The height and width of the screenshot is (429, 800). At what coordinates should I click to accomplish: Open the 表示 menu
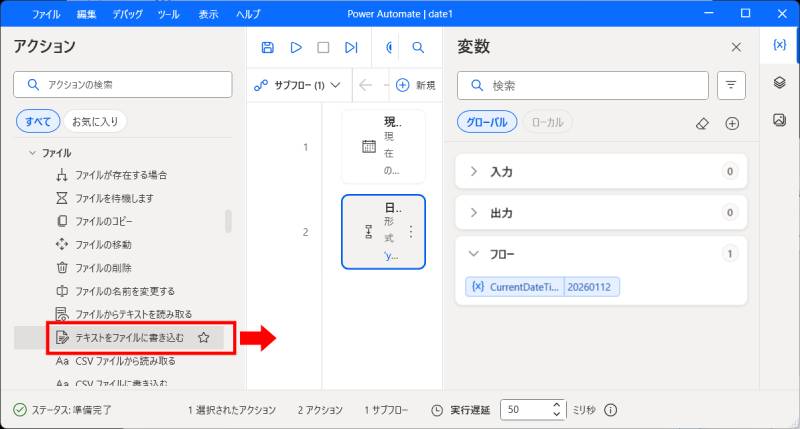pyautogui.click(x=208, y=14)
